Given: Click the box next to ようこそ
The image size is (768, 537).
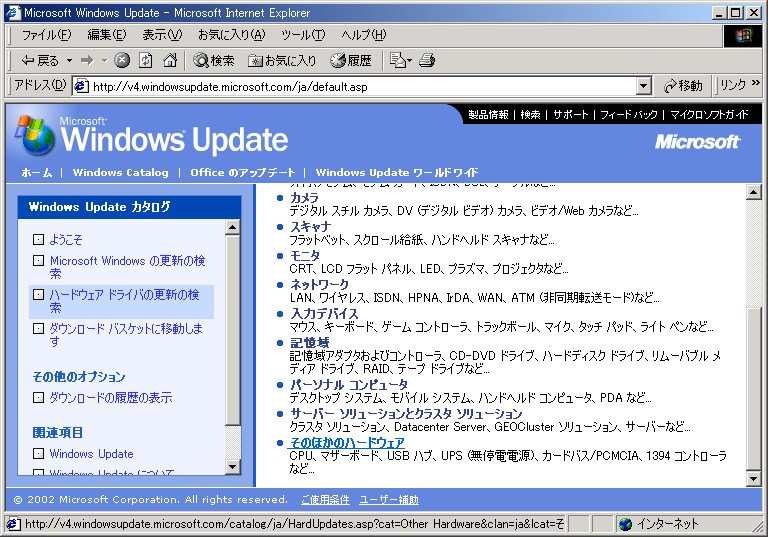Looking at the screenshot, I should click(38, 240).
